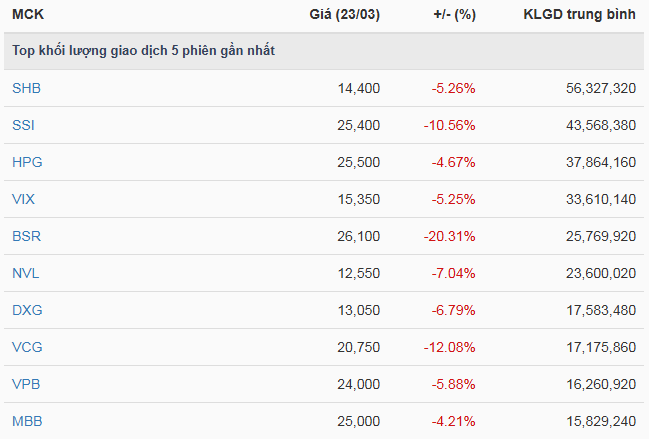Open the SHB stock ticker link
Screen dimensions: 649x439
click(x=26, y=88)
